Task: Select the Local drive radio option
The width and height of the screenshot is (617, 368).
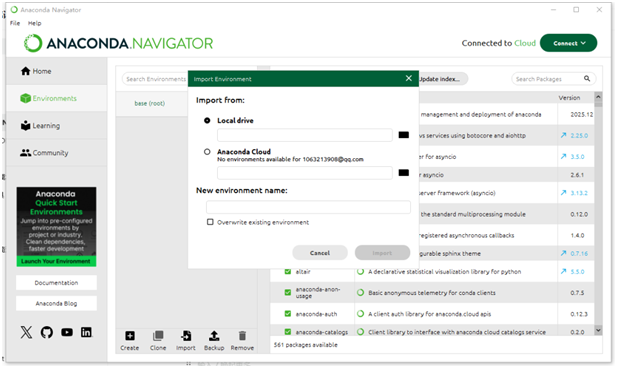Action: [207, 120]
